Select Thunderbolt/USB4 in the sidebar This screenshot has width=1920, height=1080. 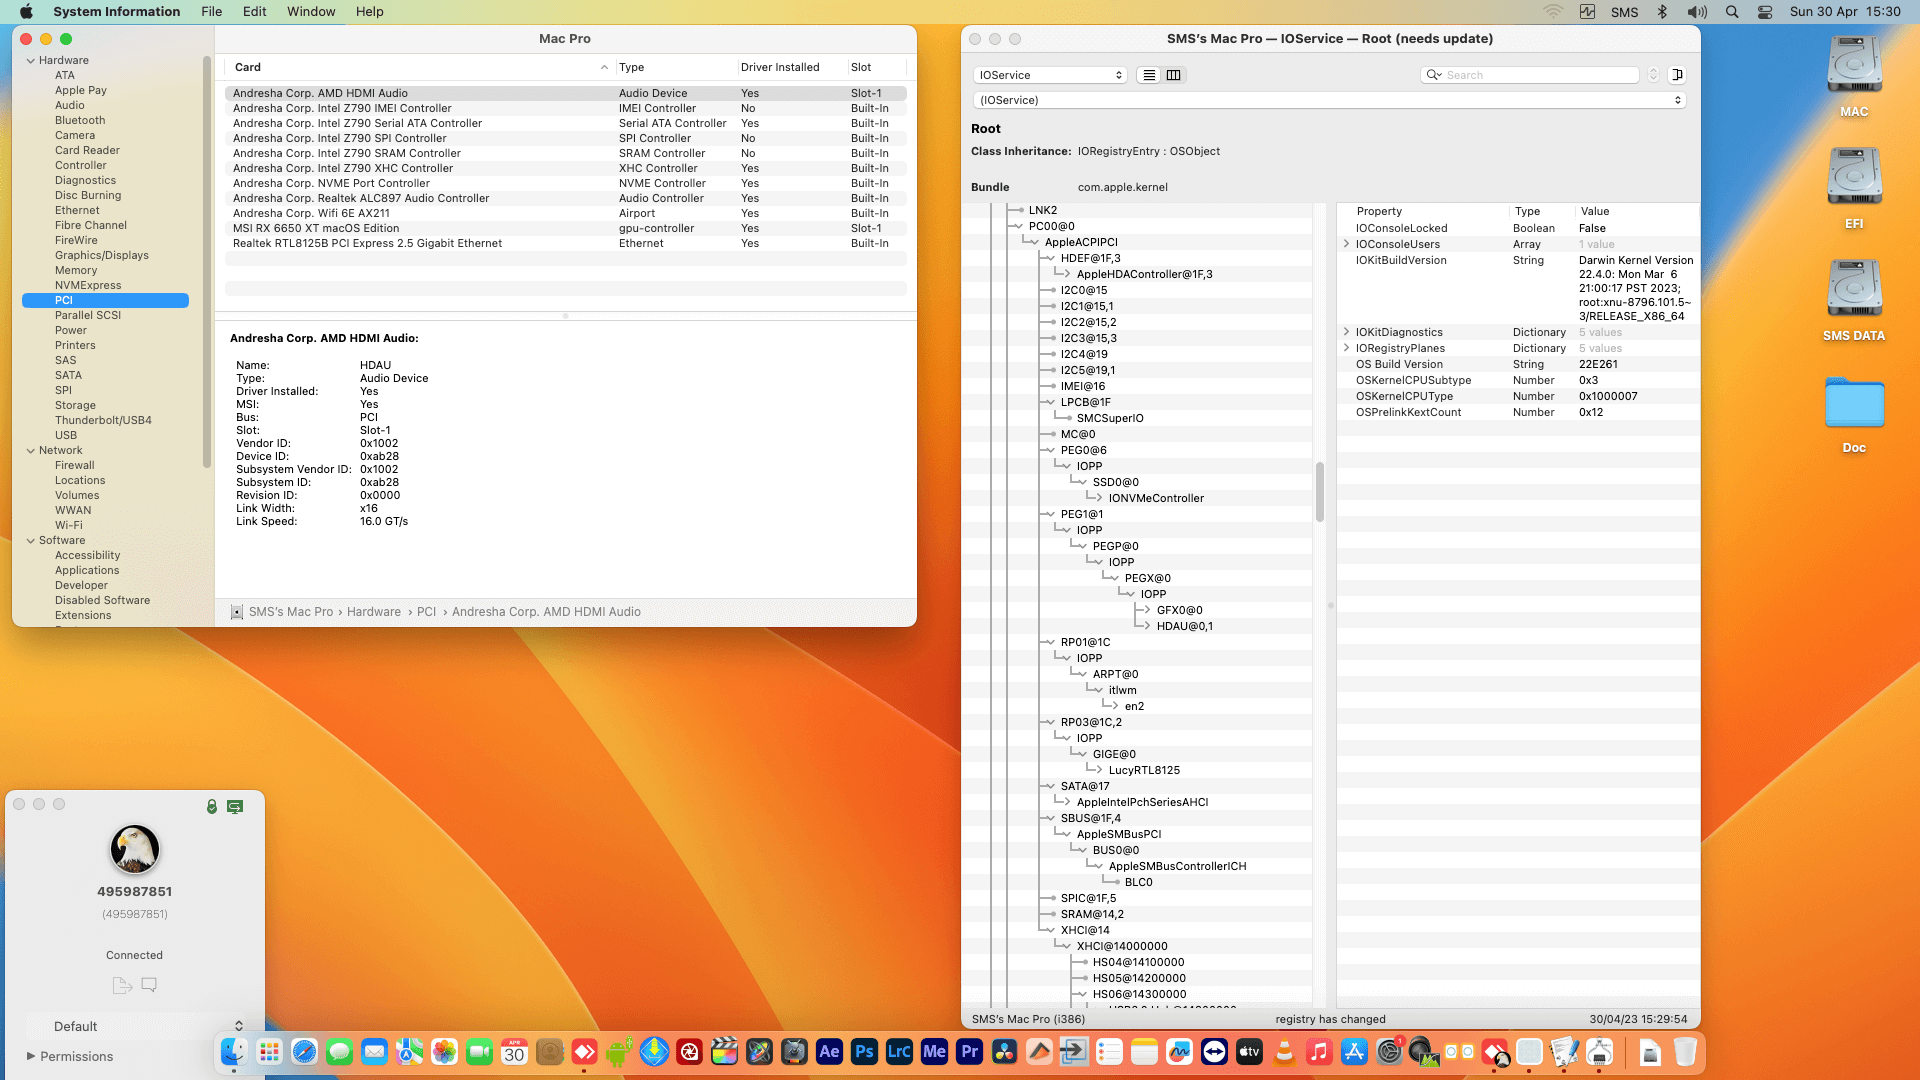click(x=103, y=420)
